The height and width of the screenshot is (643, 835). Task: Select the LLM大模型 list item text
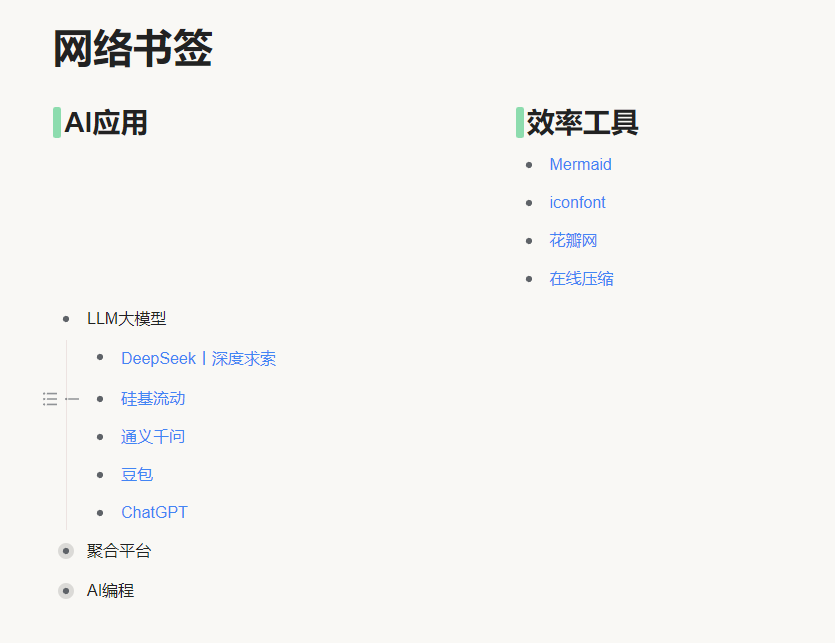pos(127,319)
